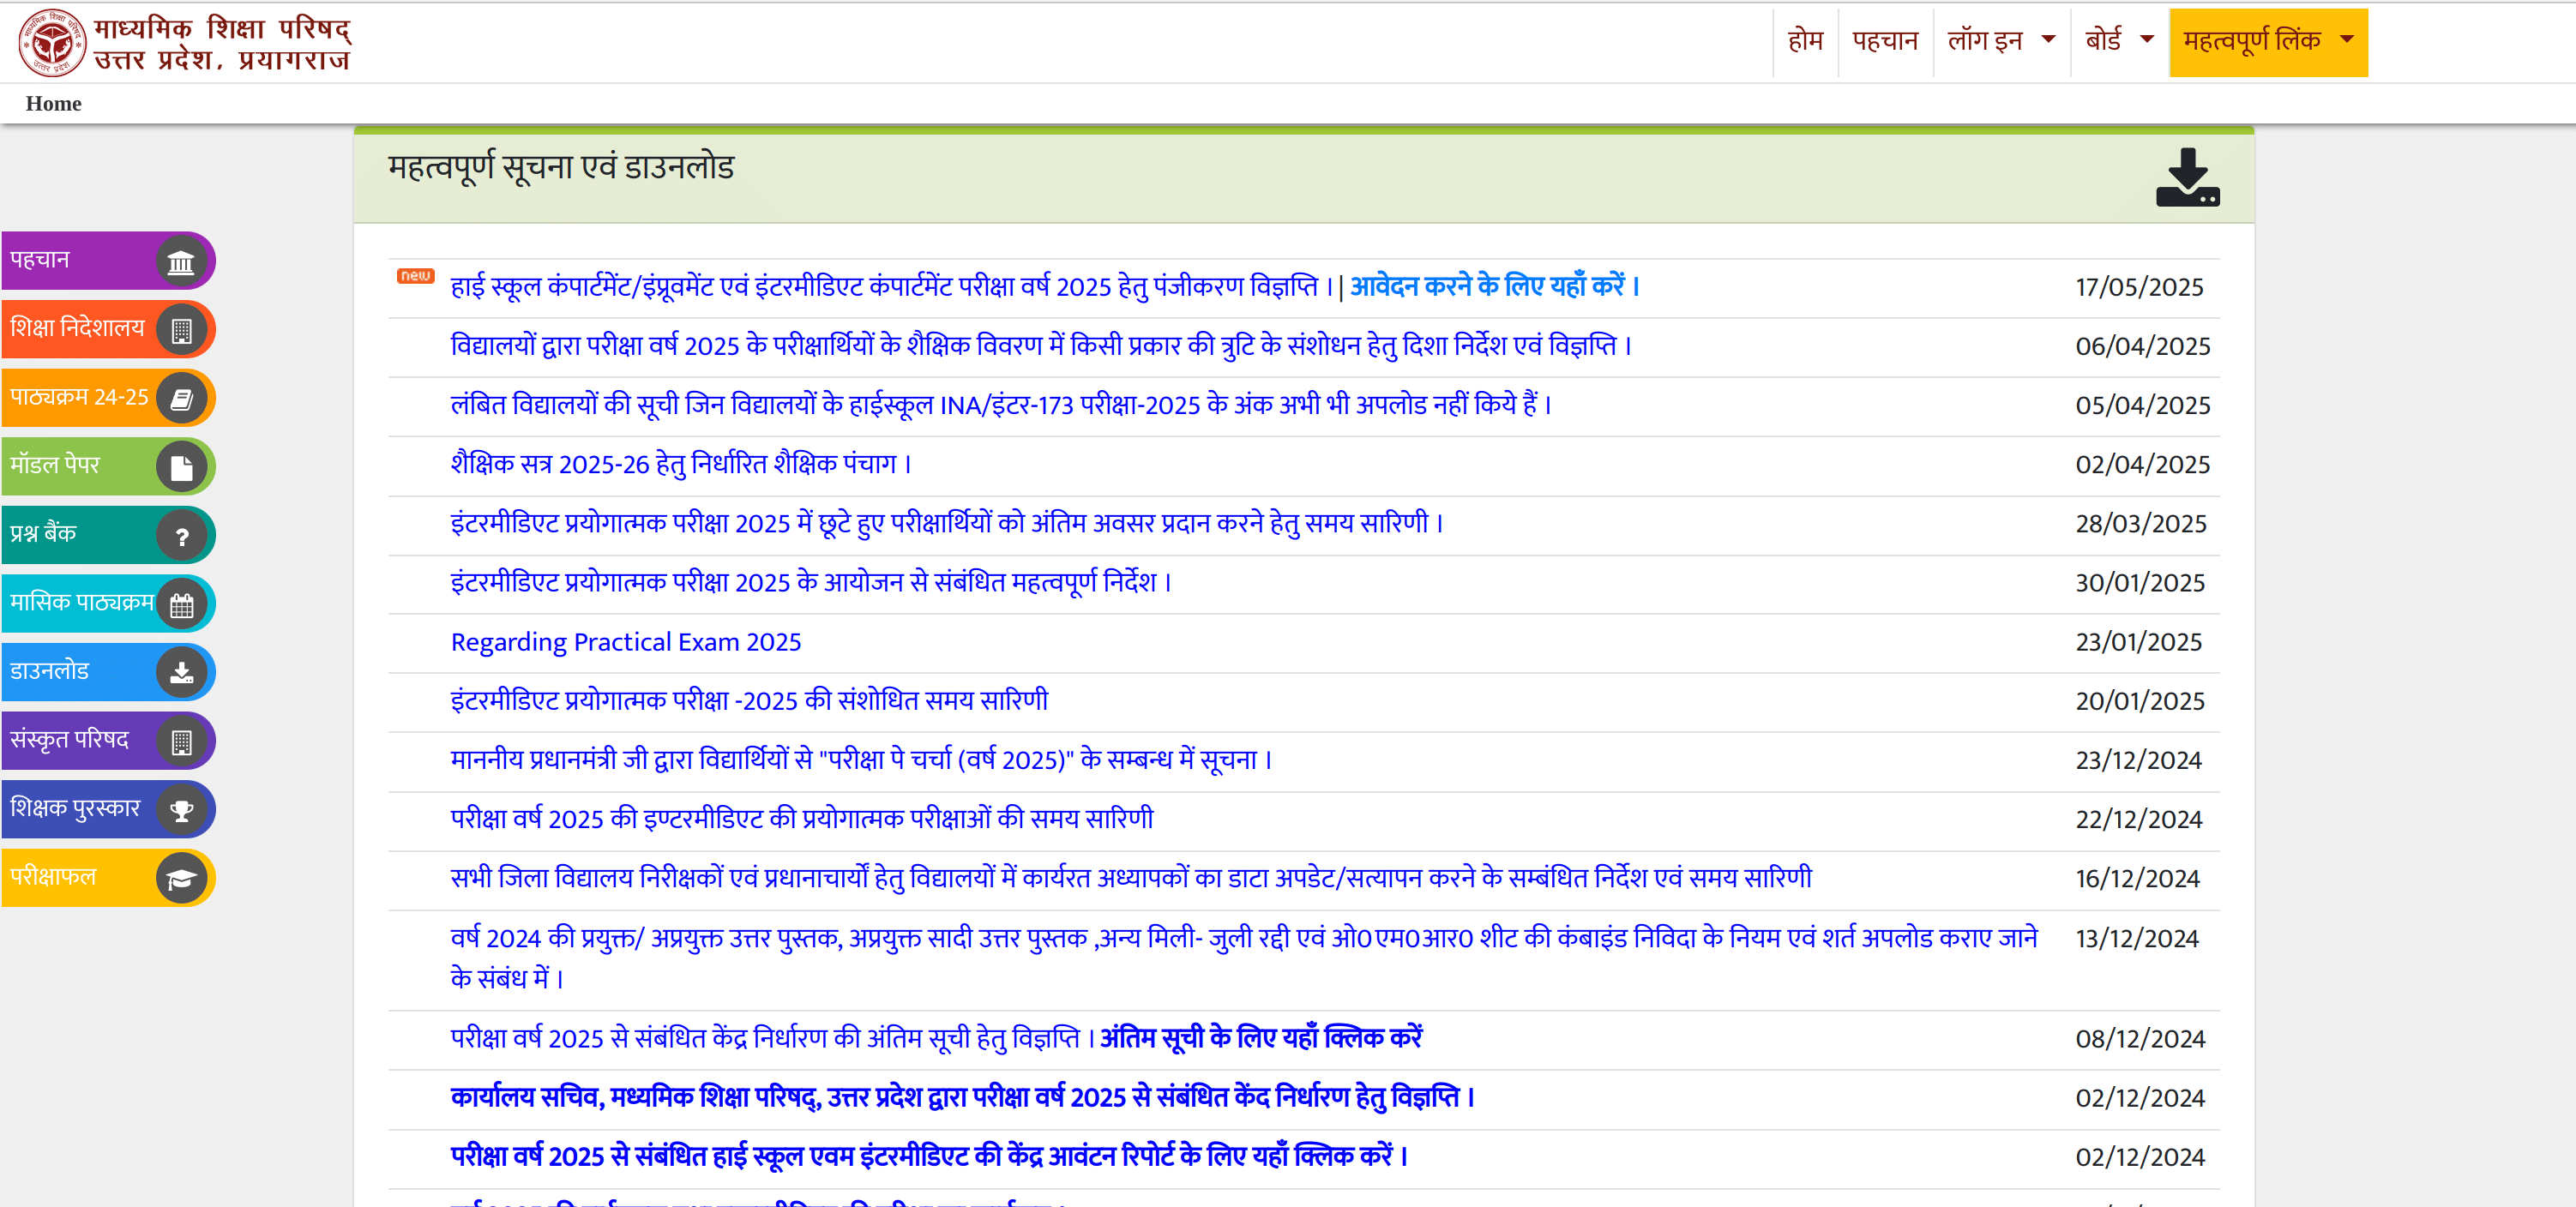Open the मॉडल पेपर sidebar button
2576x1207 pixels.
click(x=108, y=466)
